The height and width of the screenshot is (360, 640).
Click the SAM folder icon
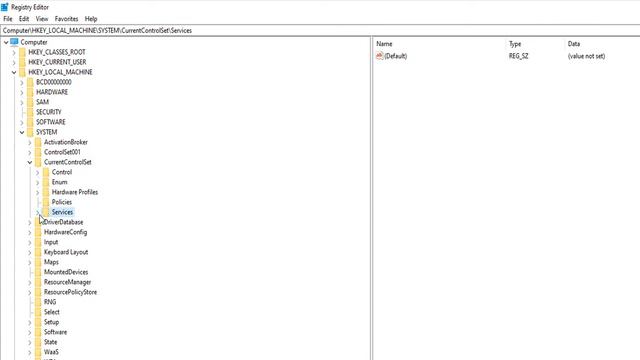pyautogui.click(x=30, y=102)
